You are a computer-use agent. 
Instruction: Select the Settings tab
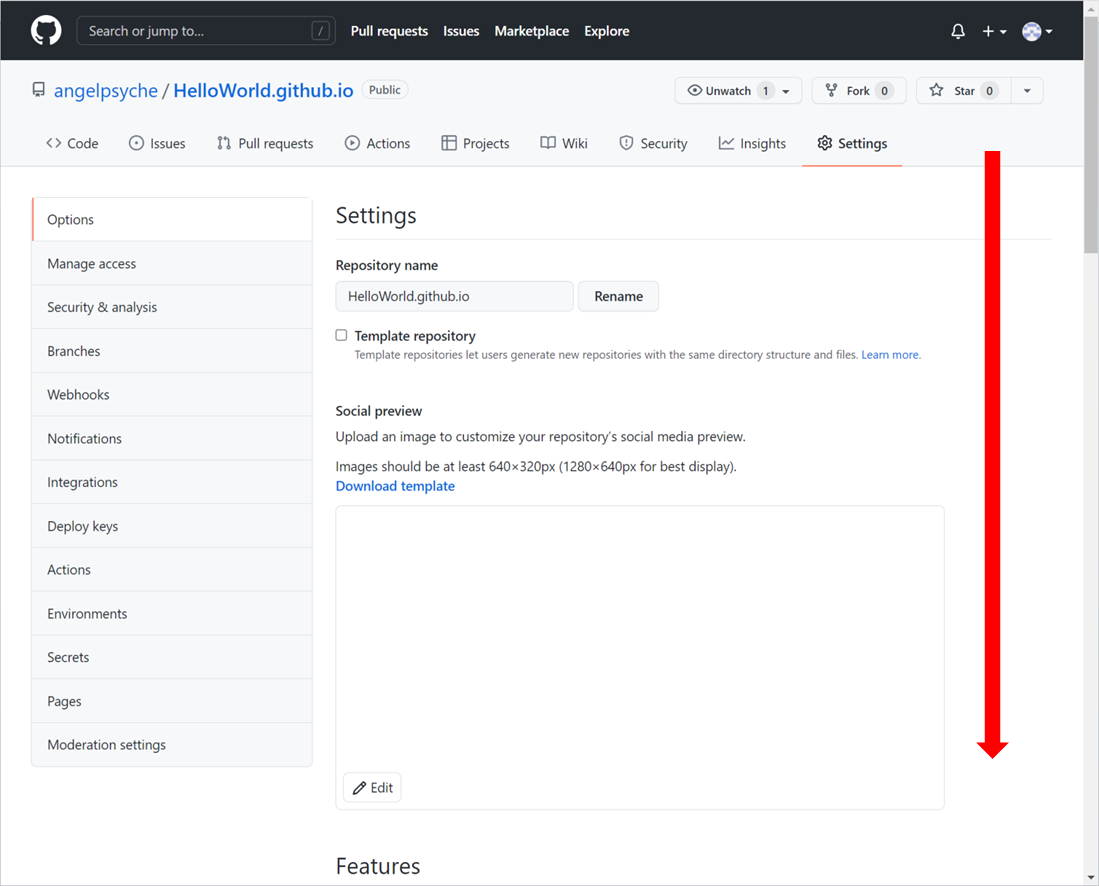coord(852,143)
